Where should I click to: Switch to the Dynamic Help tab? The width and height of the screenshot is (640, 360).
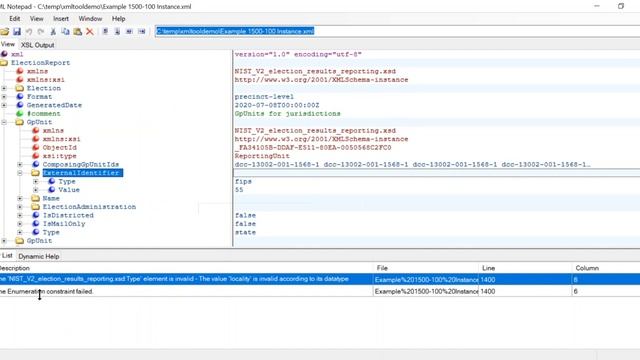pos(39,256)
